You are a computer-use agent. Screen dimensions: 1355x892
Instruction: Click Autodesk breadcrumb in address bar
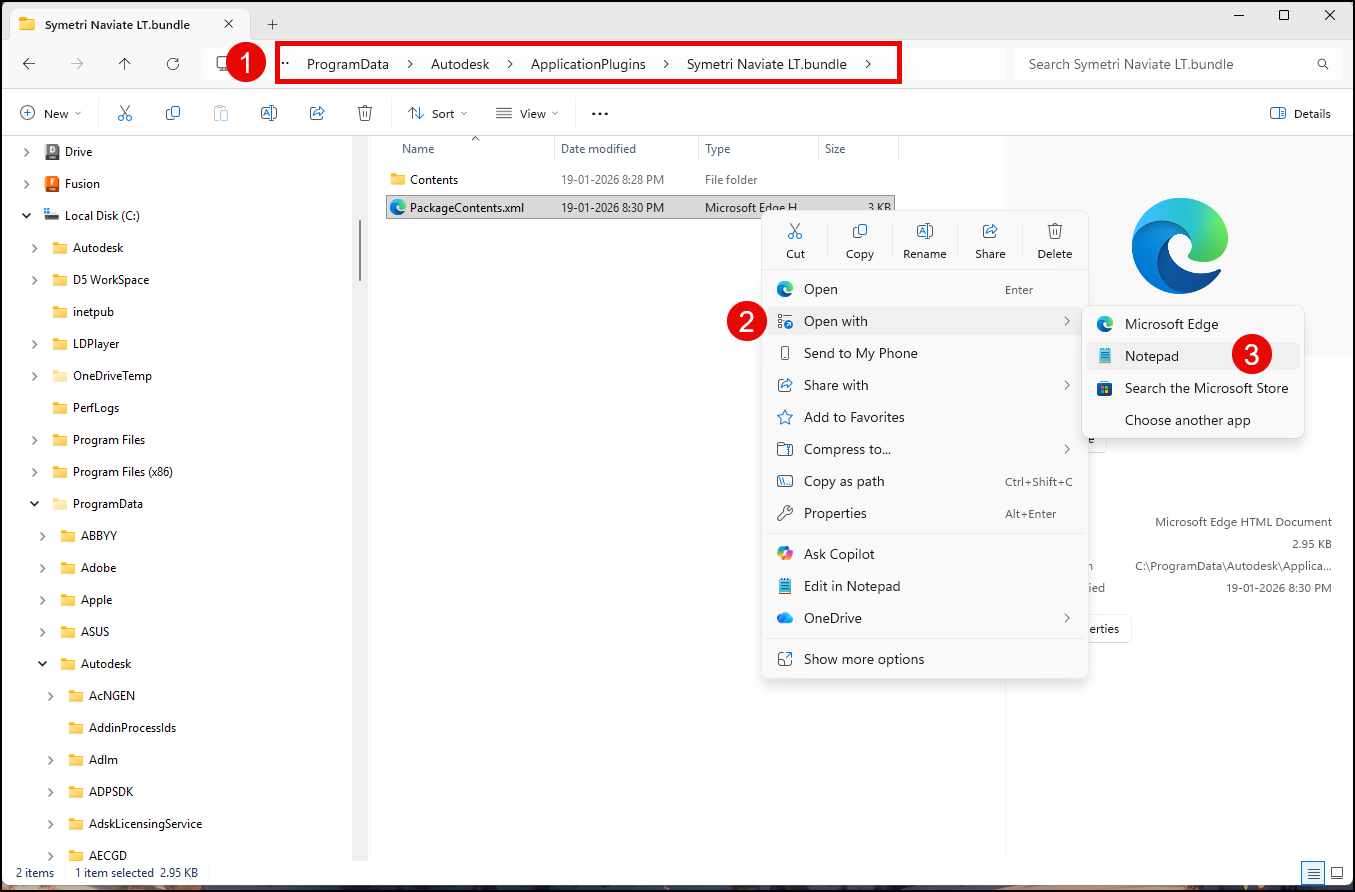[460, 64]
